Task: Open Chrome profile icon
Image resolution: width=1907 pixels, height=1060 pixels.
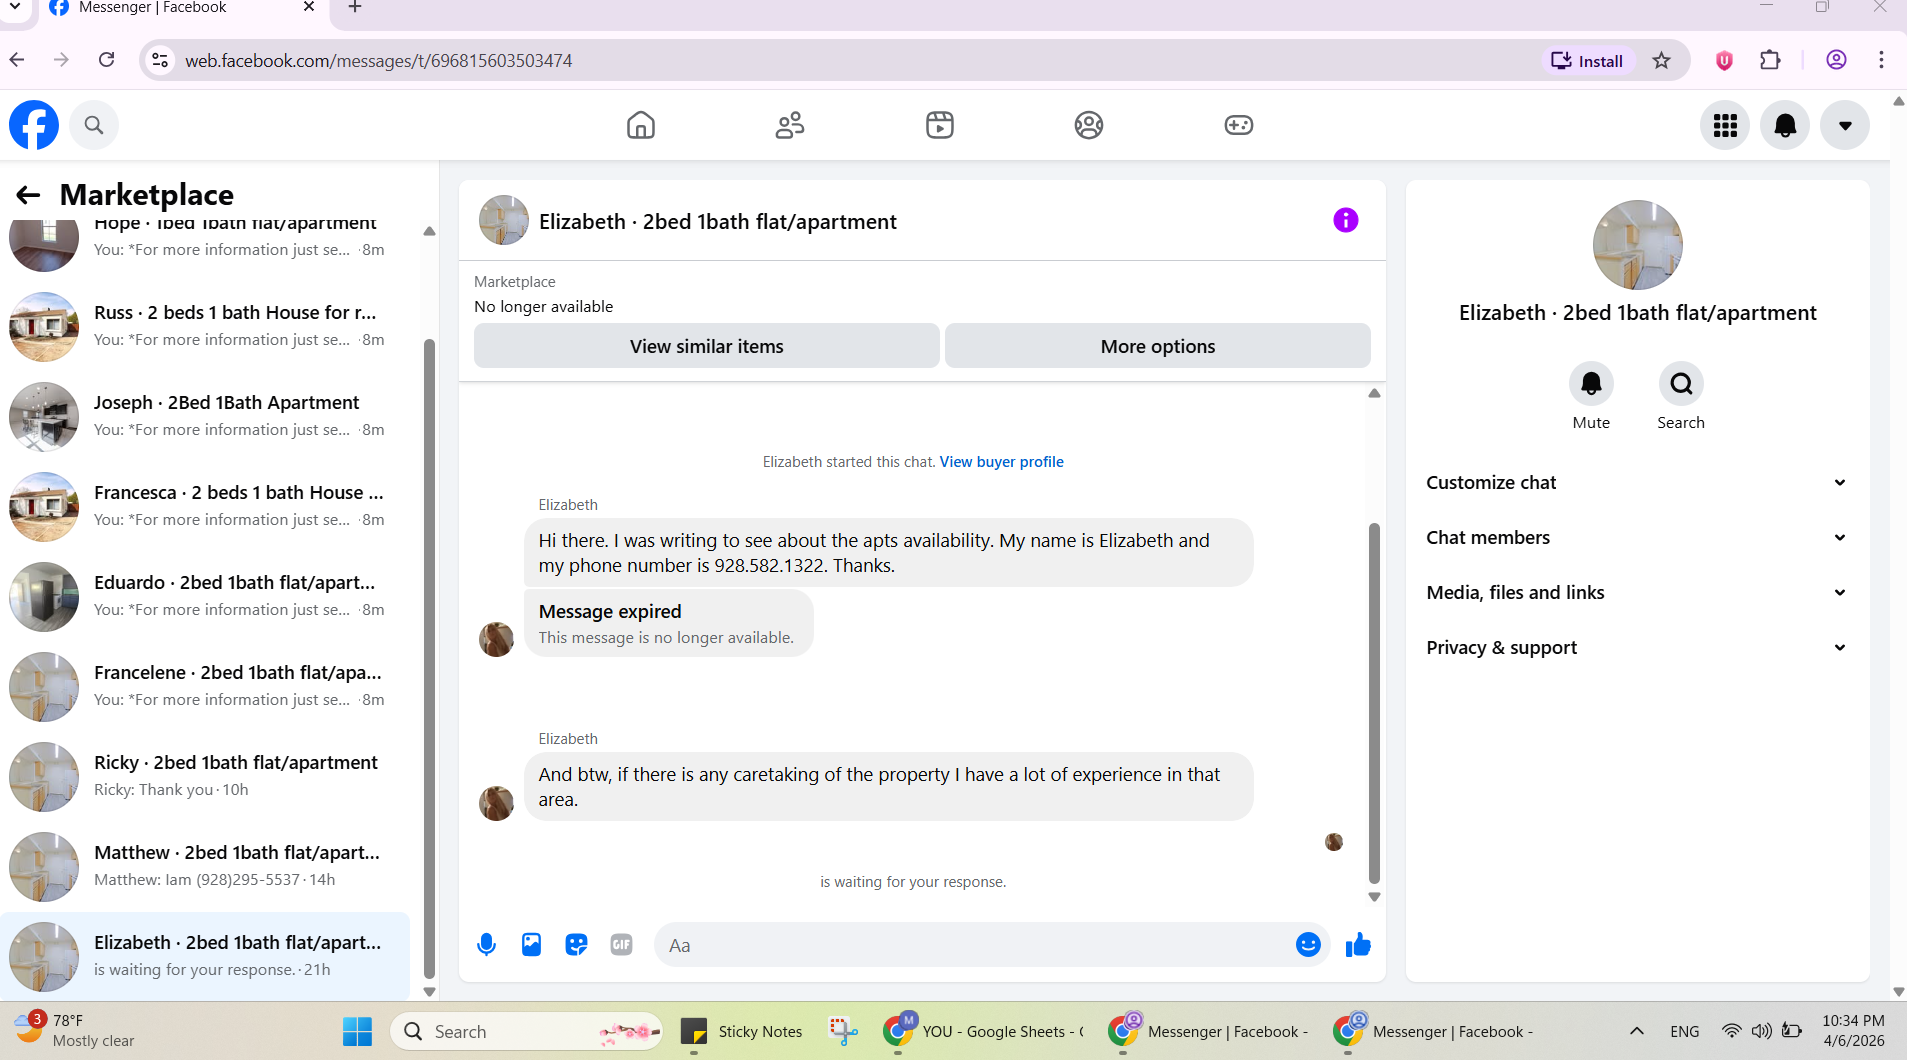Action: click(x=1836, y=60)
